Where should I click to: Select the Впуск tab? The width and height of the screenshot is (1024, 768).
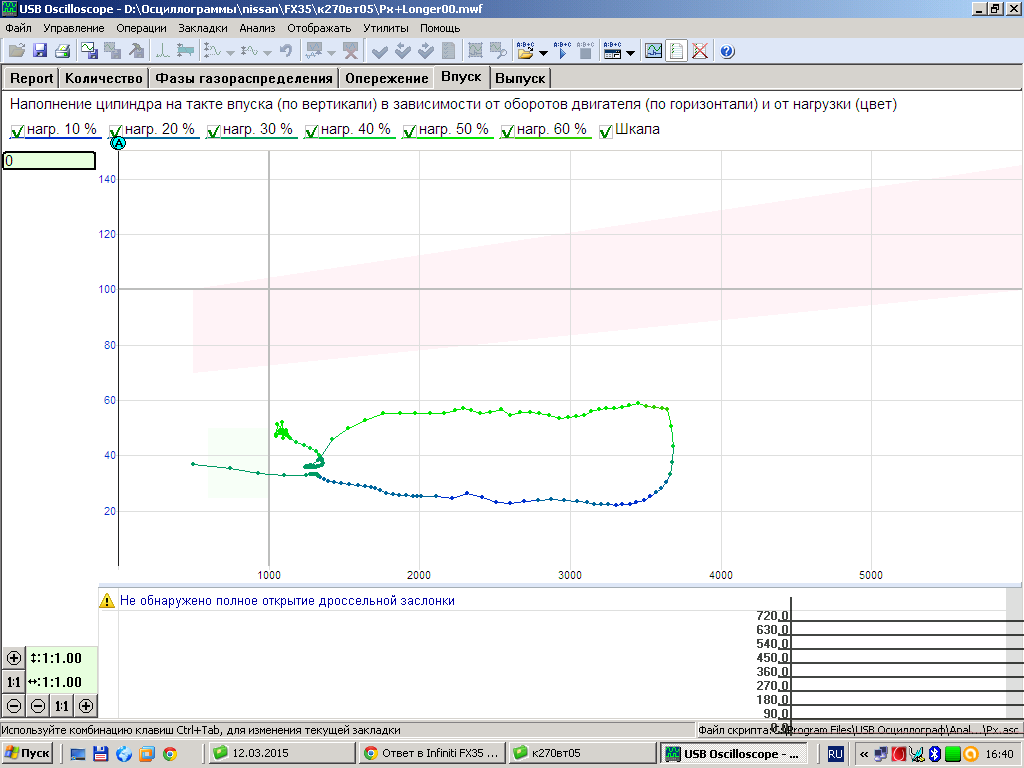pyautogui.click(x=461, y=77)
